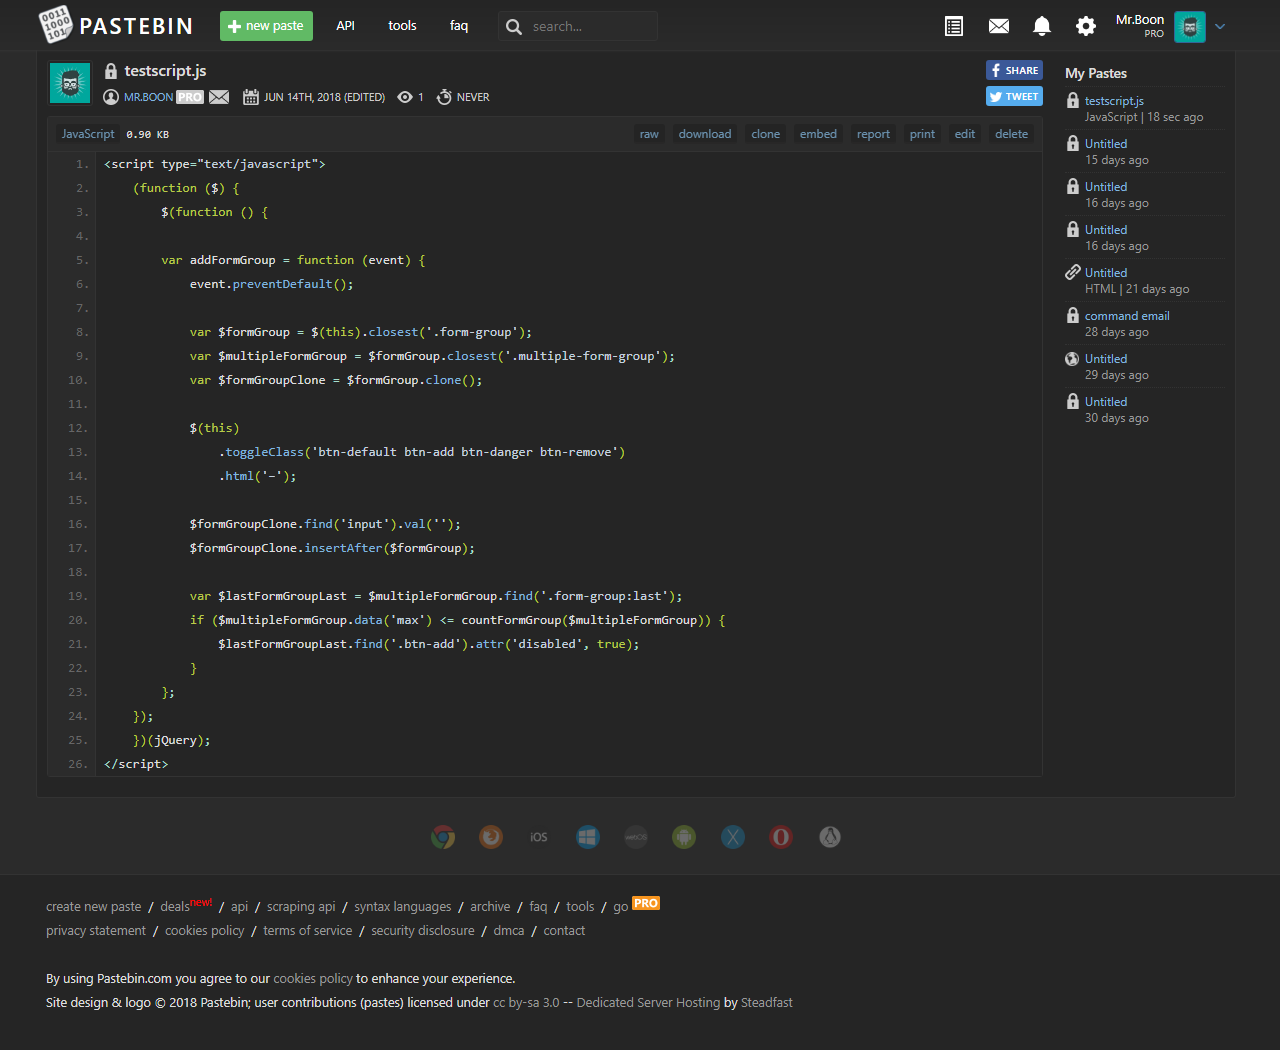Click the Windows desktop app icon
The width and height of the screenshot is (1280, 1050).
coord(588,837)
